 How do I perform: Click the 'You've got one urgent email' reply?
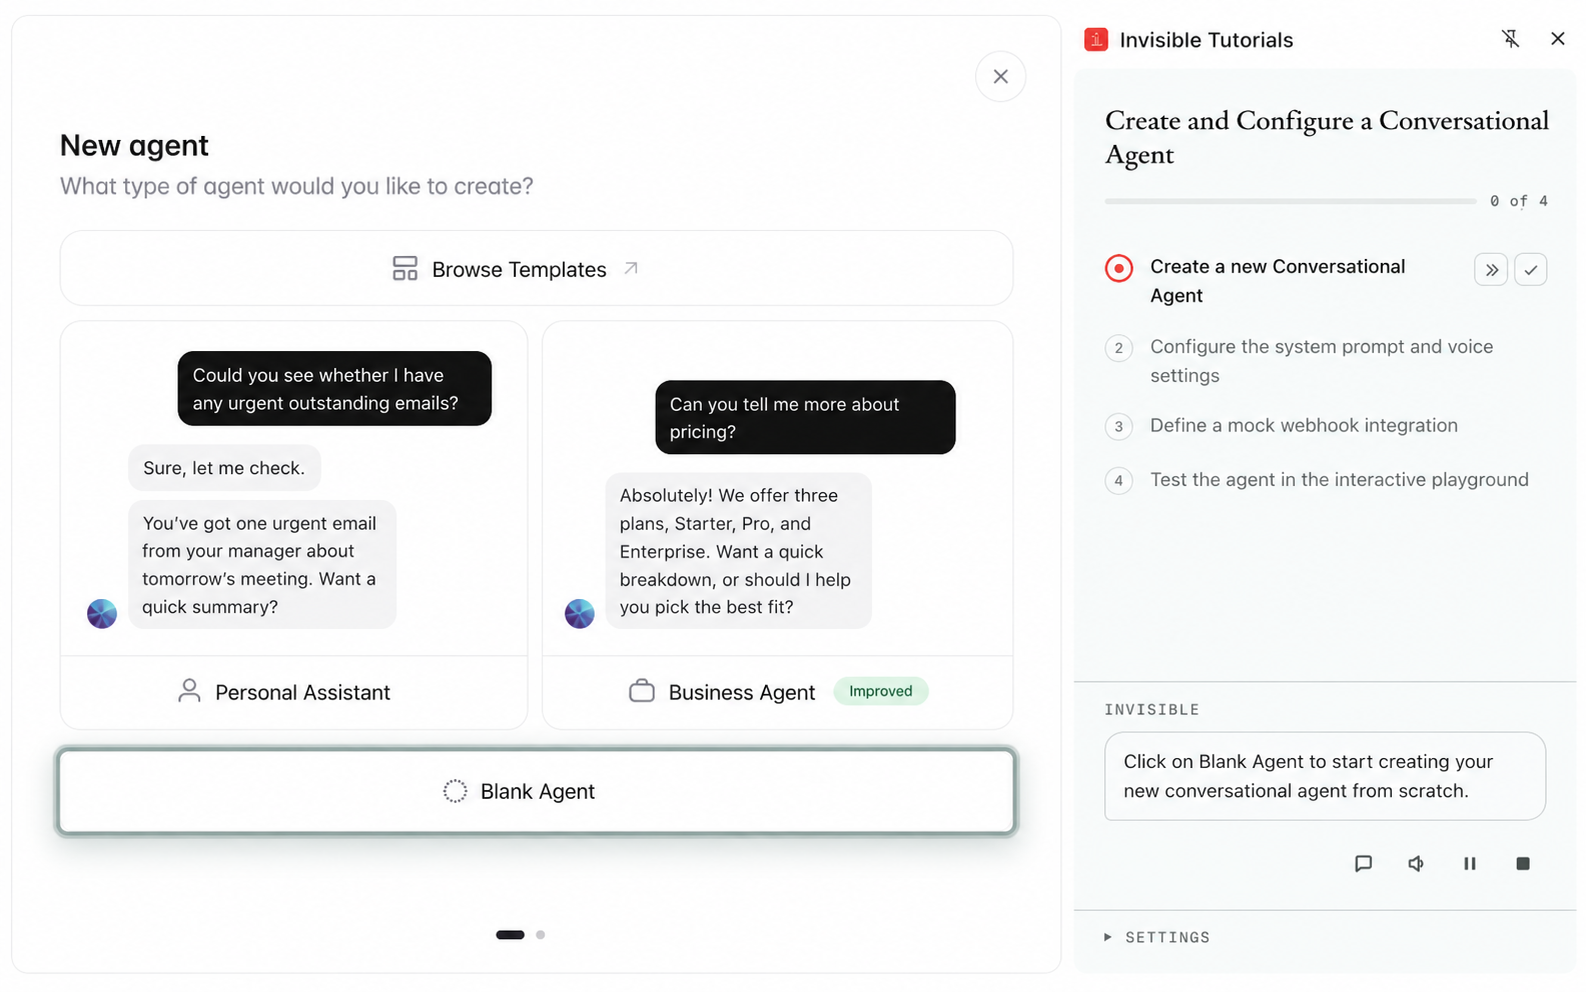pos(262,565)
